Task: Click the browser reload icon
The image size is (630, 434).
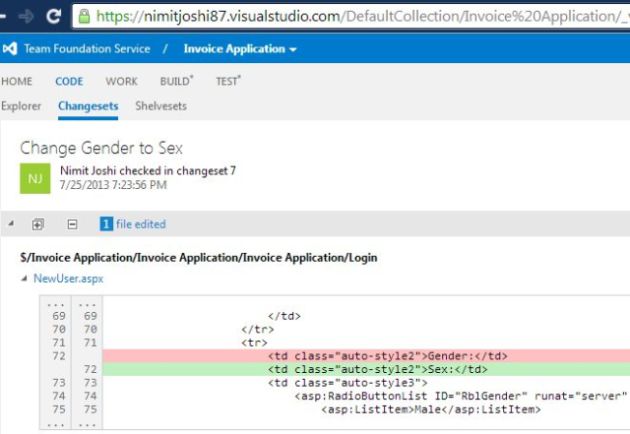Action: pos(53,16)
